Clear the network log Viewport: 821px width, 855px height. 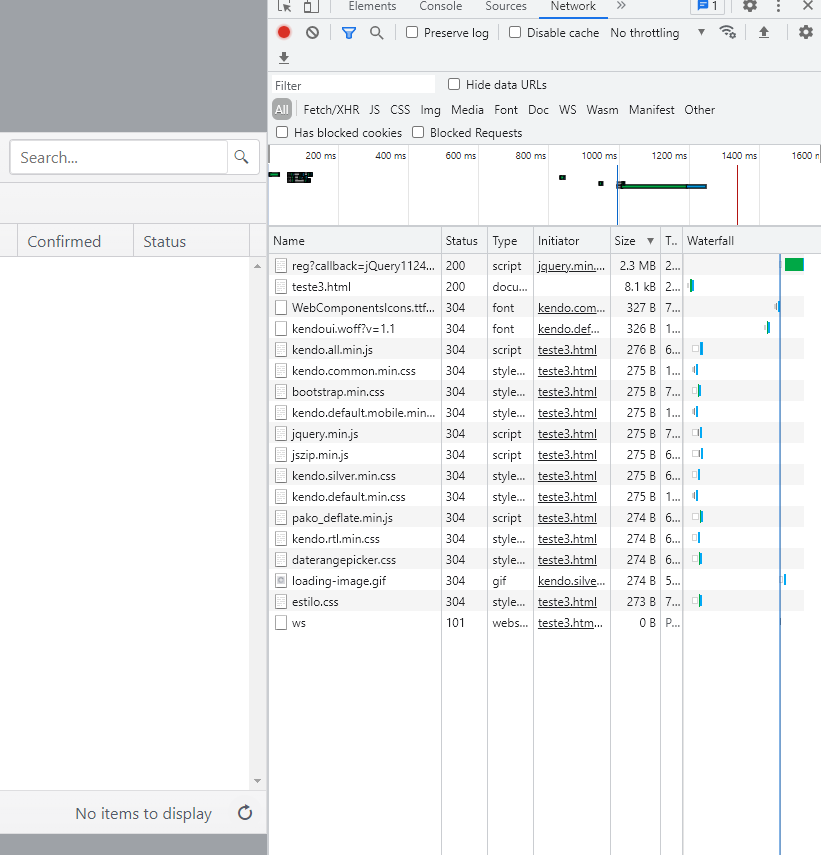[x=312, y=32]
